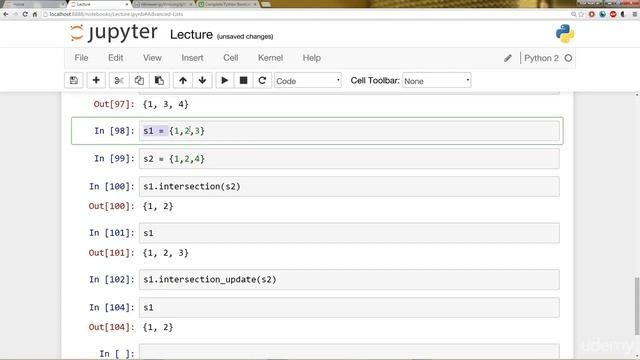Image resolution: width=640 pixels, height=360 pixels.
Task: Bookmark page with star icon
Action: coord(581,14)
